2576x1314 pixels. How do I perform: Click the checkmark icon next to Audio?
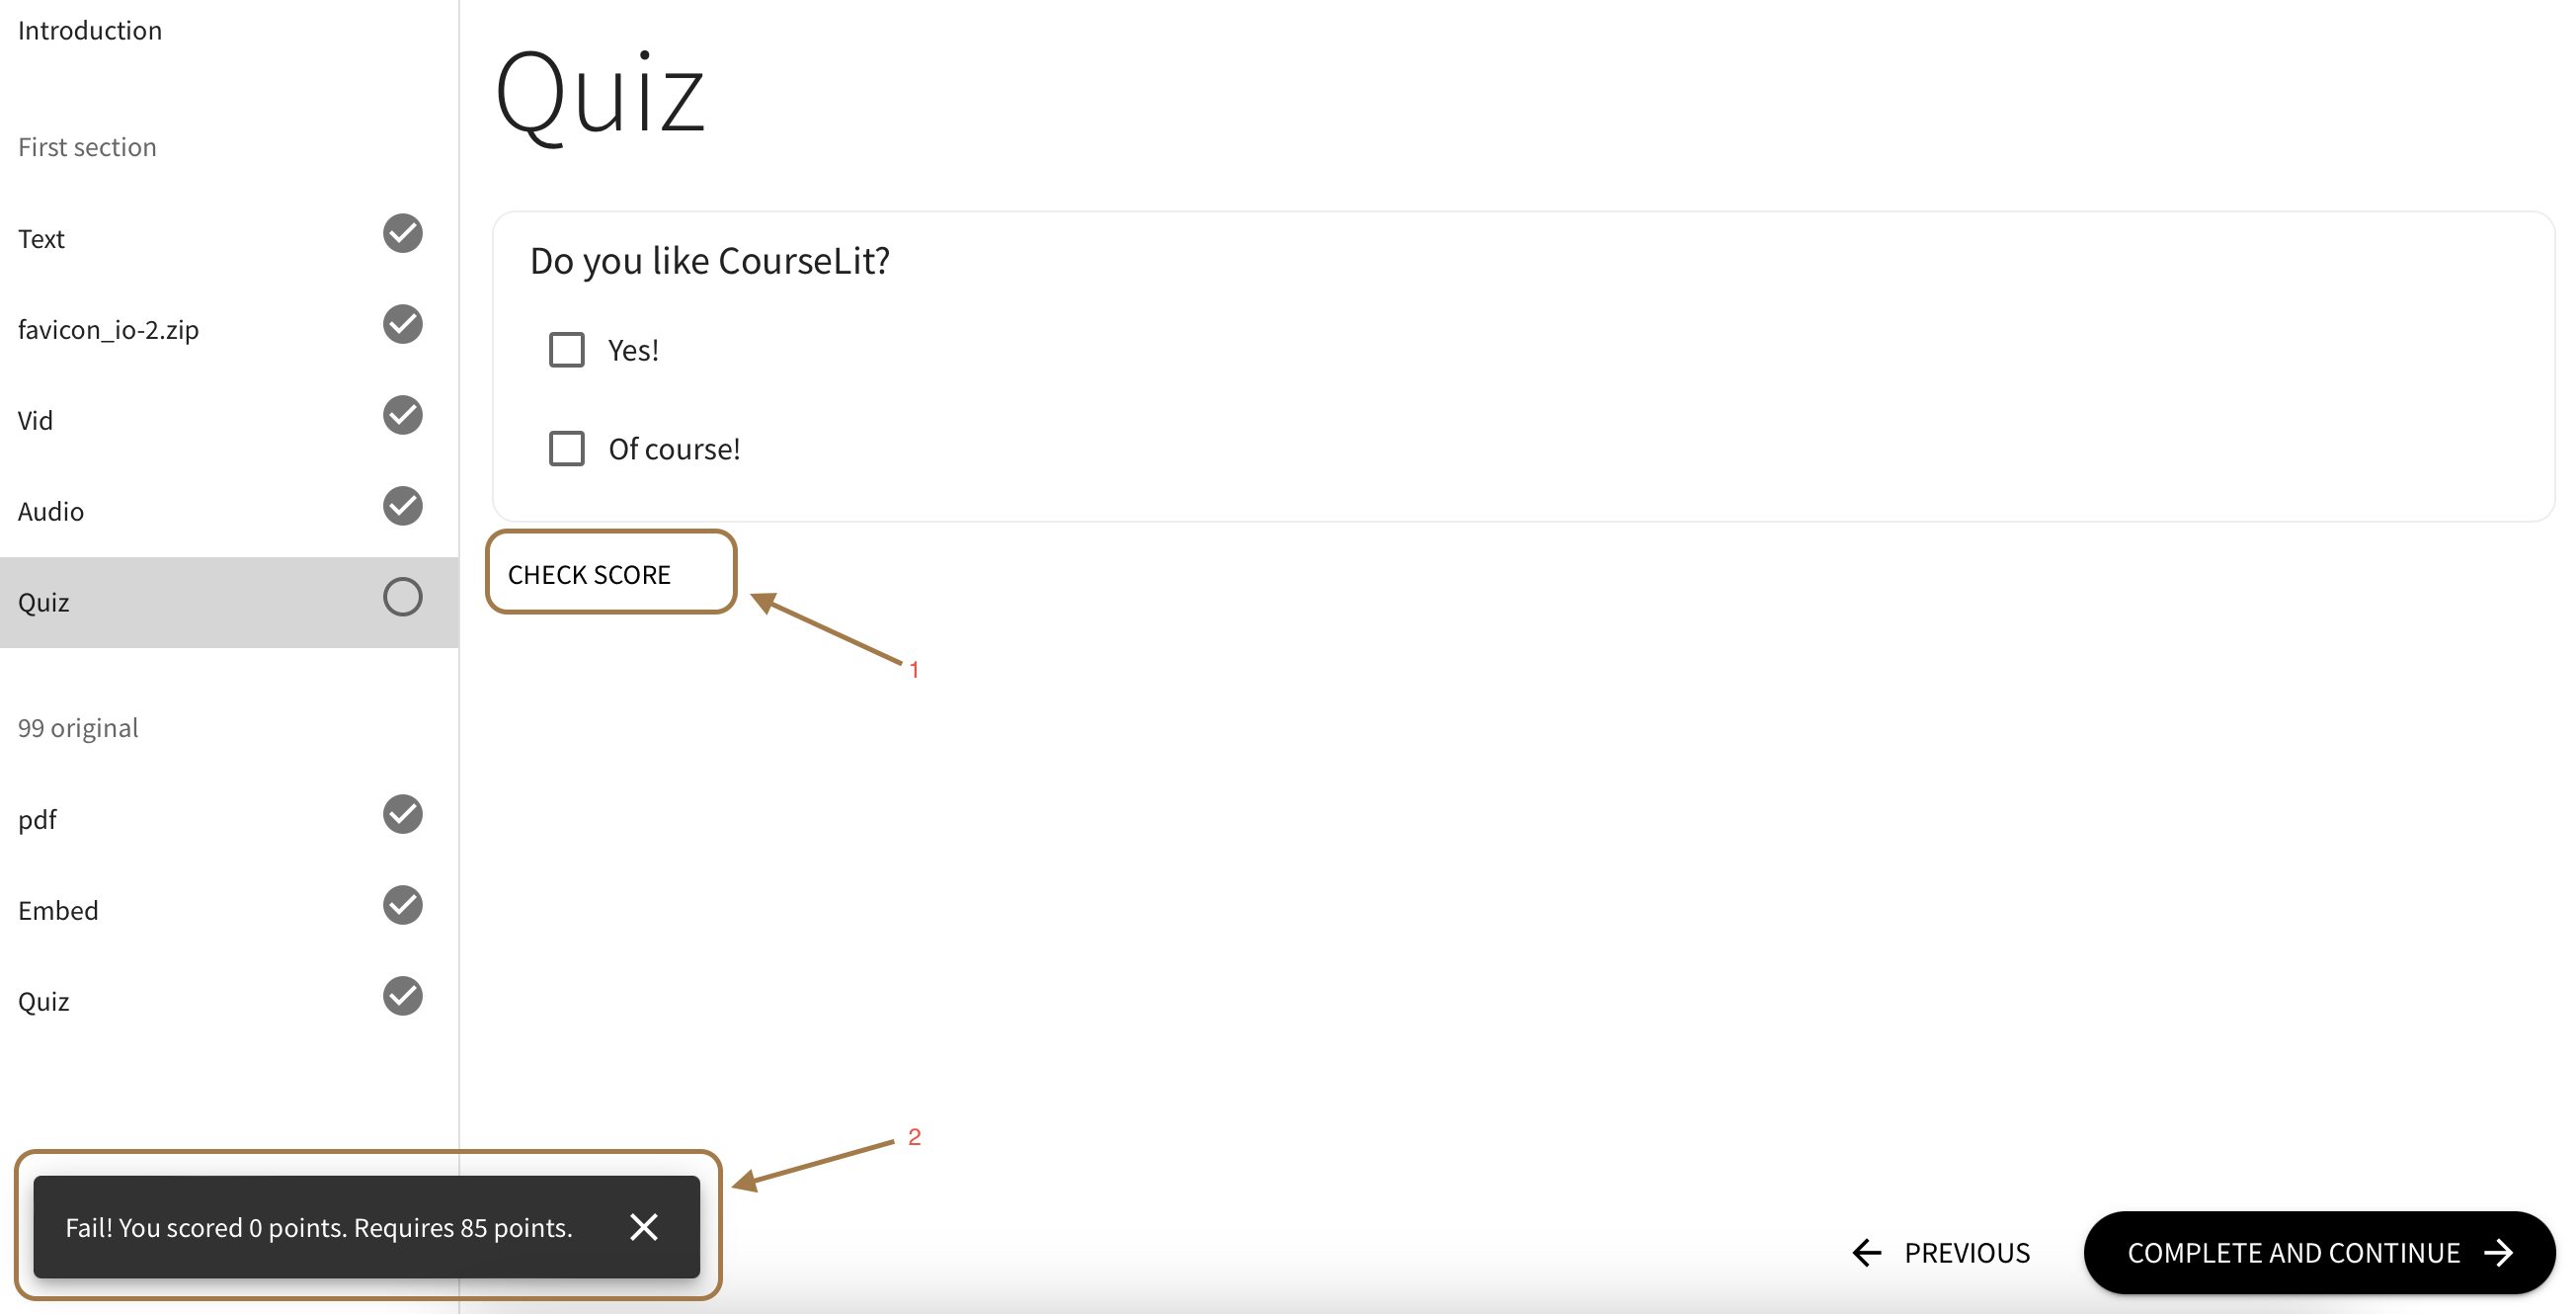(x=402, y=506)
